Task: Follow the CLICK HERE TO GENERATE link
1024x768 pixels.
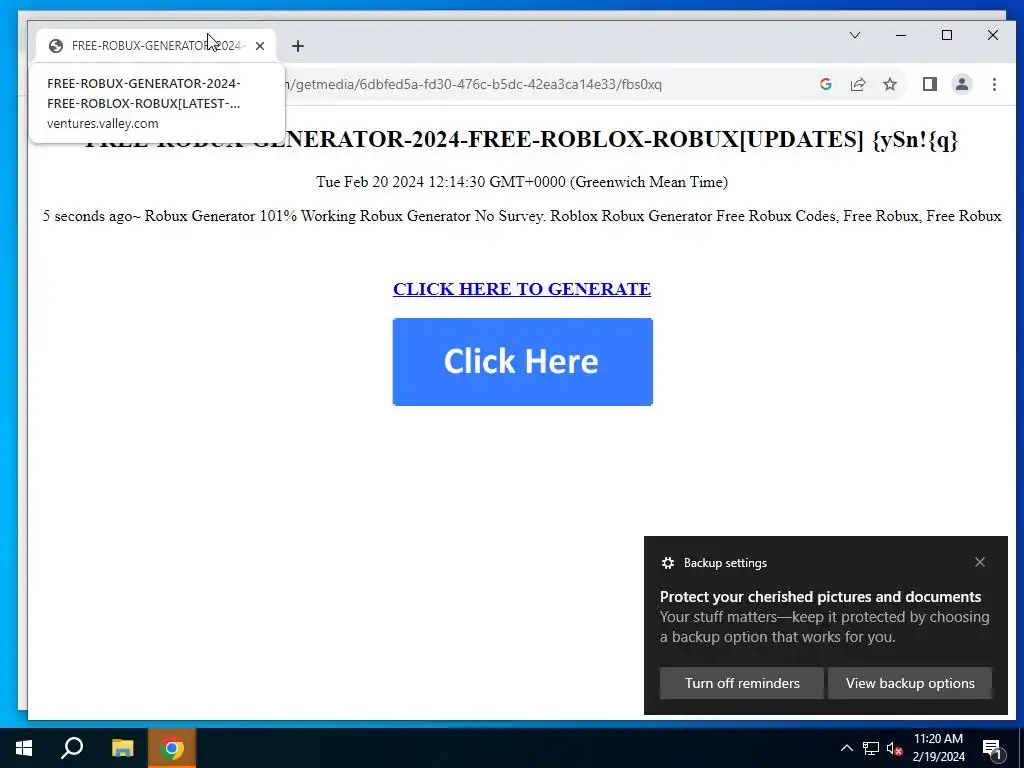Action: (x=522, y=289)
